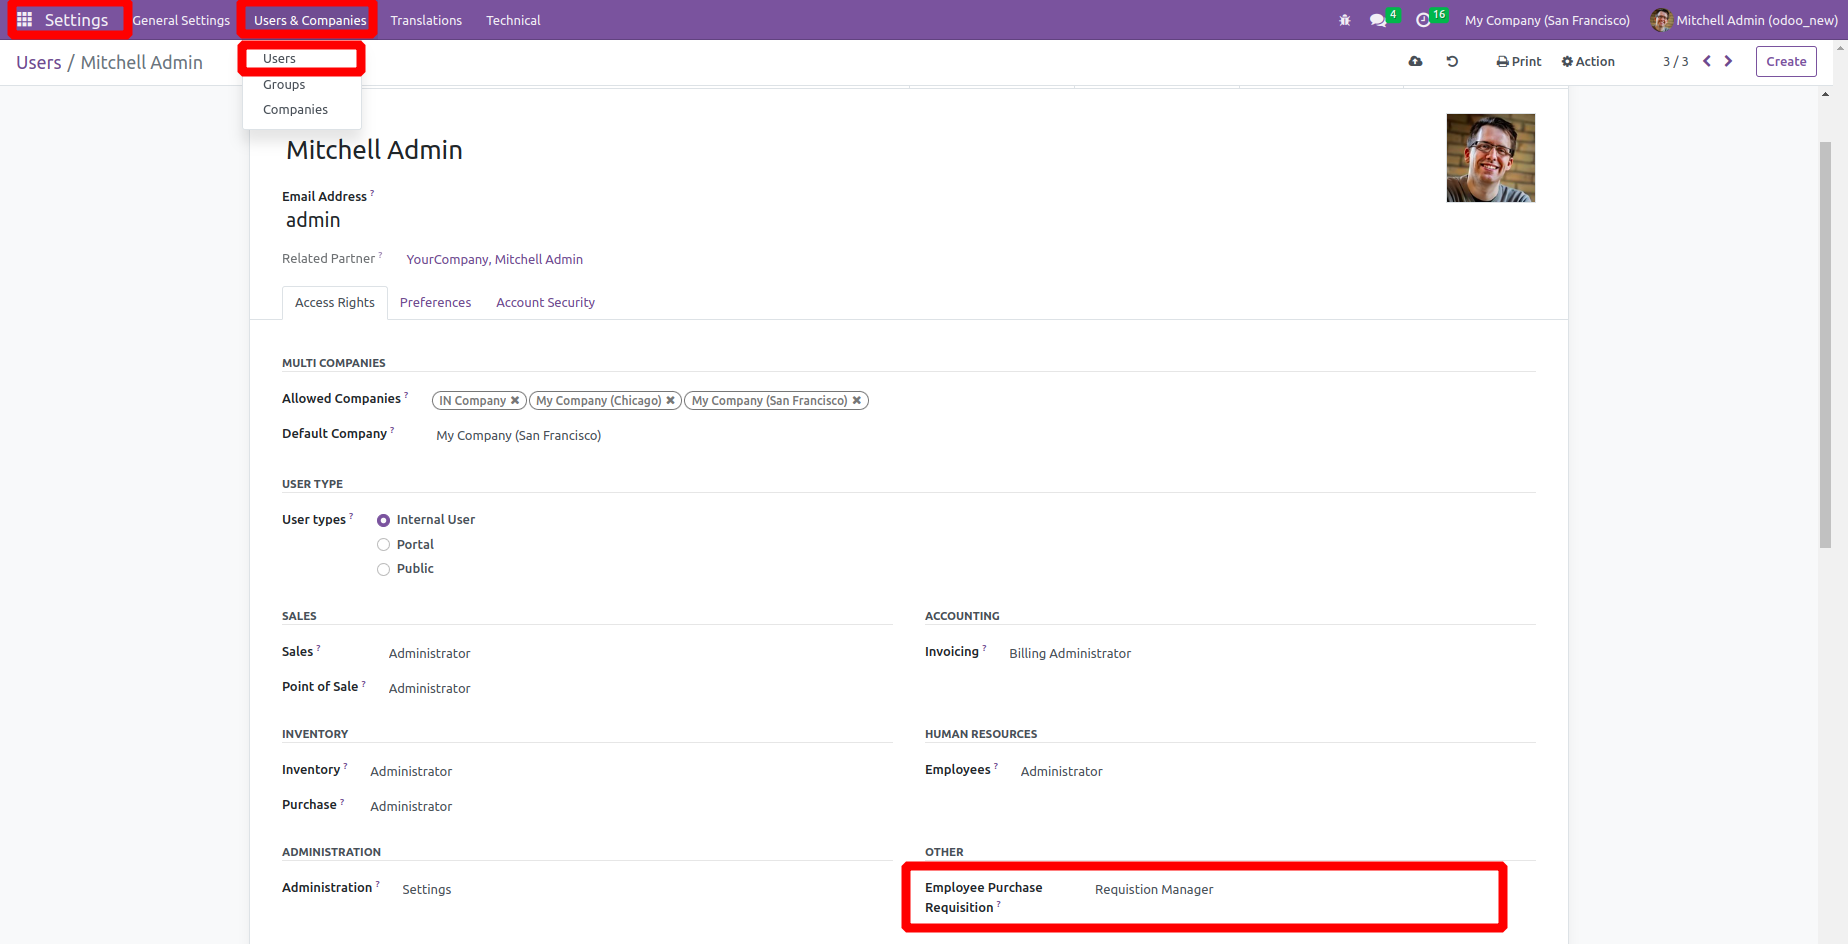The image size is (1848, 944).
Task: Open the Action menu
Action: pyautogui.click(x=1588, y=62)
